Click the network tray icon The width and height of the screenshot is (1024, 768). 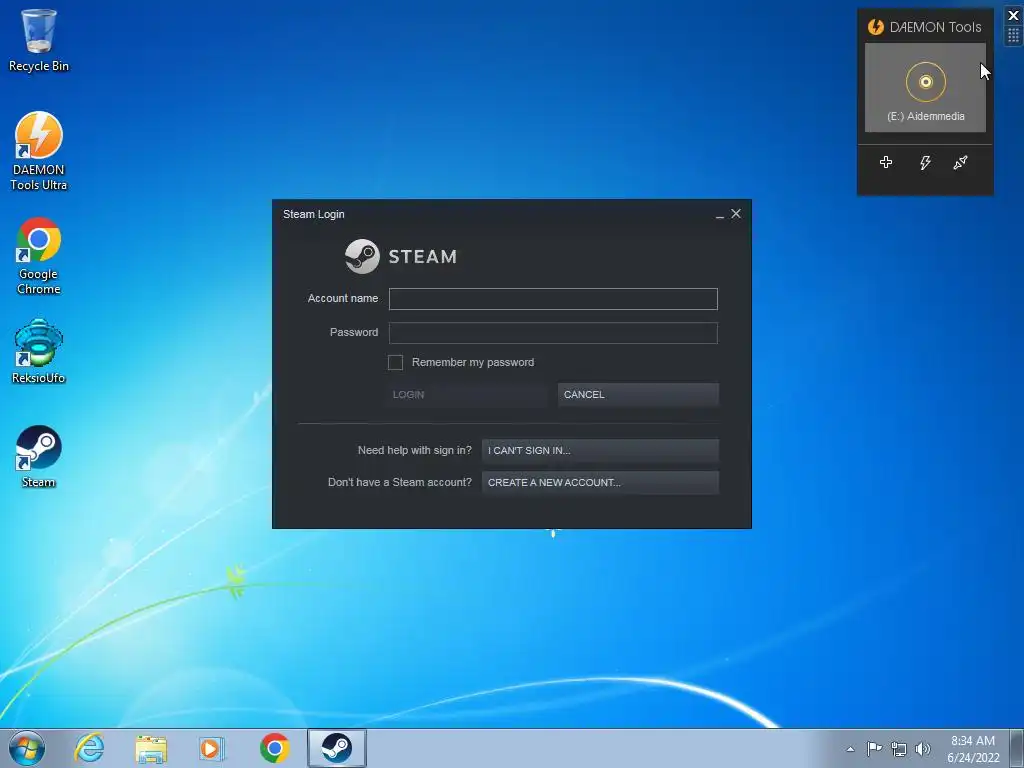tap(899, 749)
